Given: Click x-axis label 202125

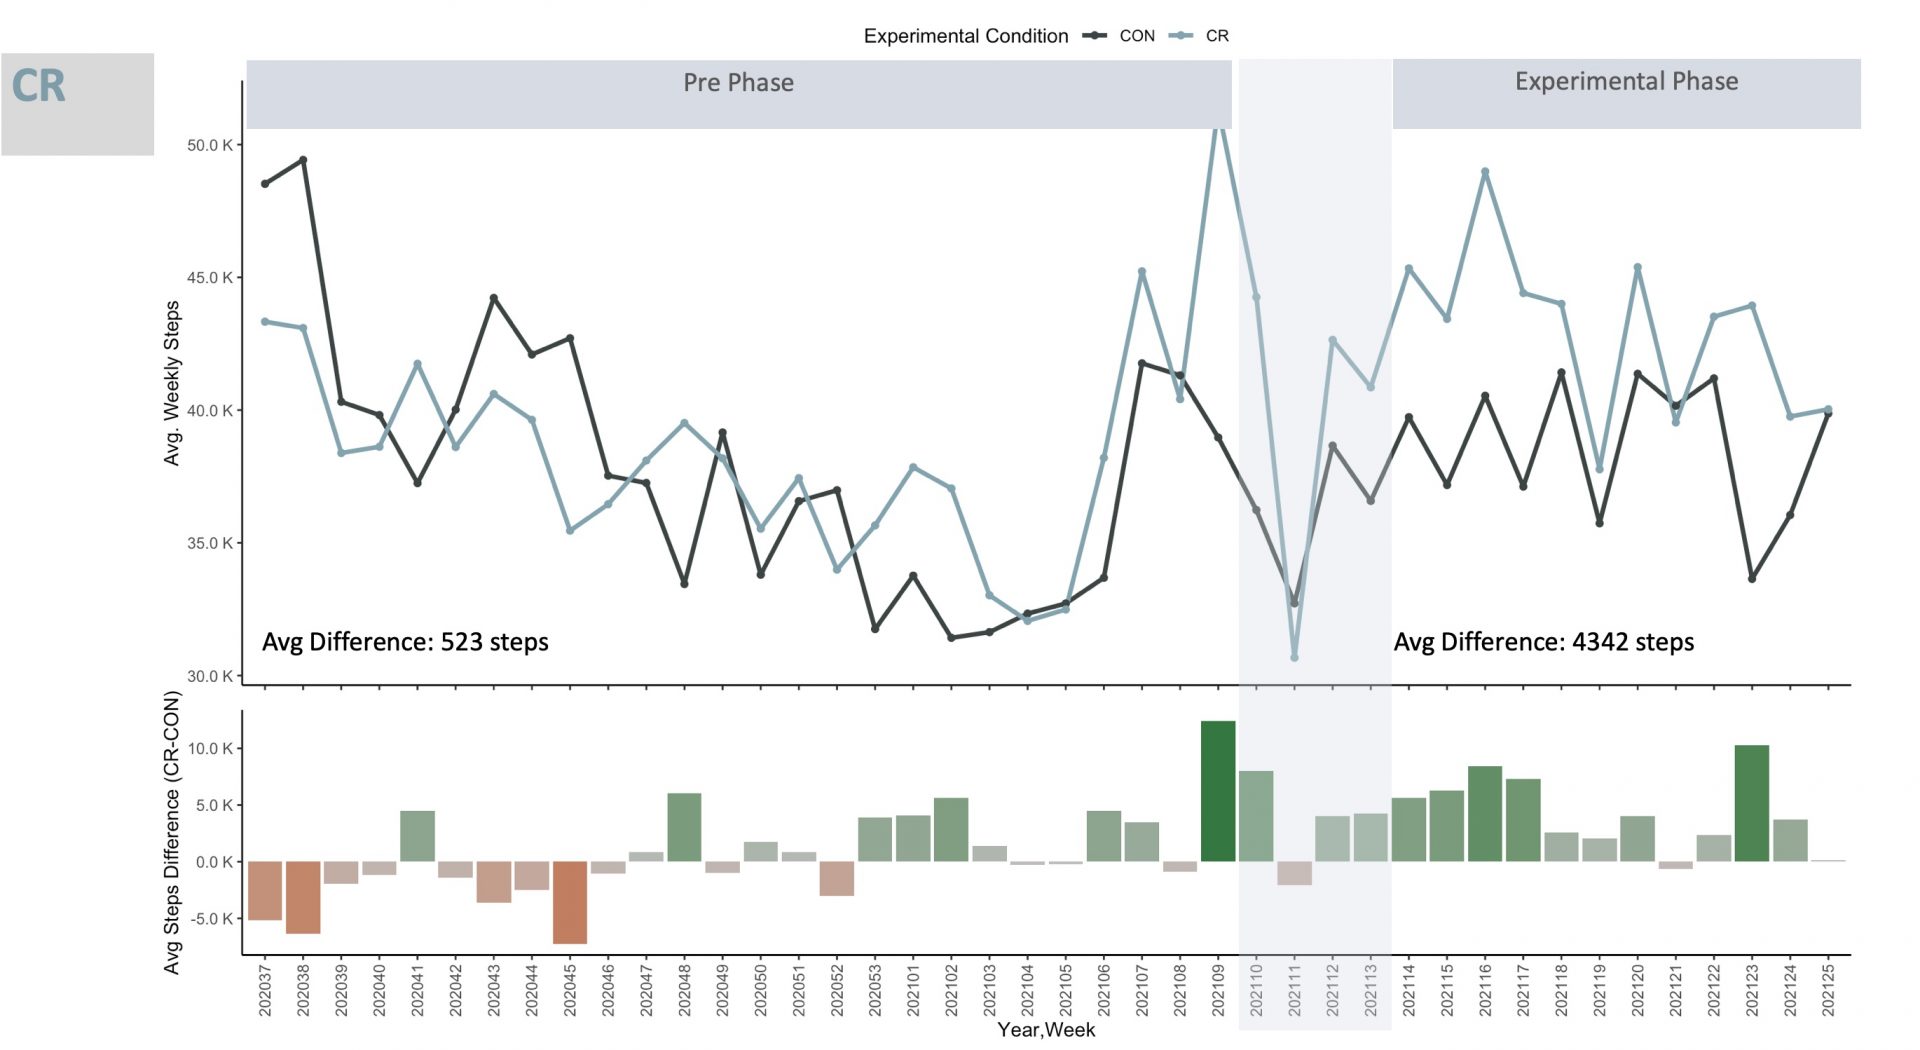Looking at the screenshot, I should click(x=1829, y=989).
